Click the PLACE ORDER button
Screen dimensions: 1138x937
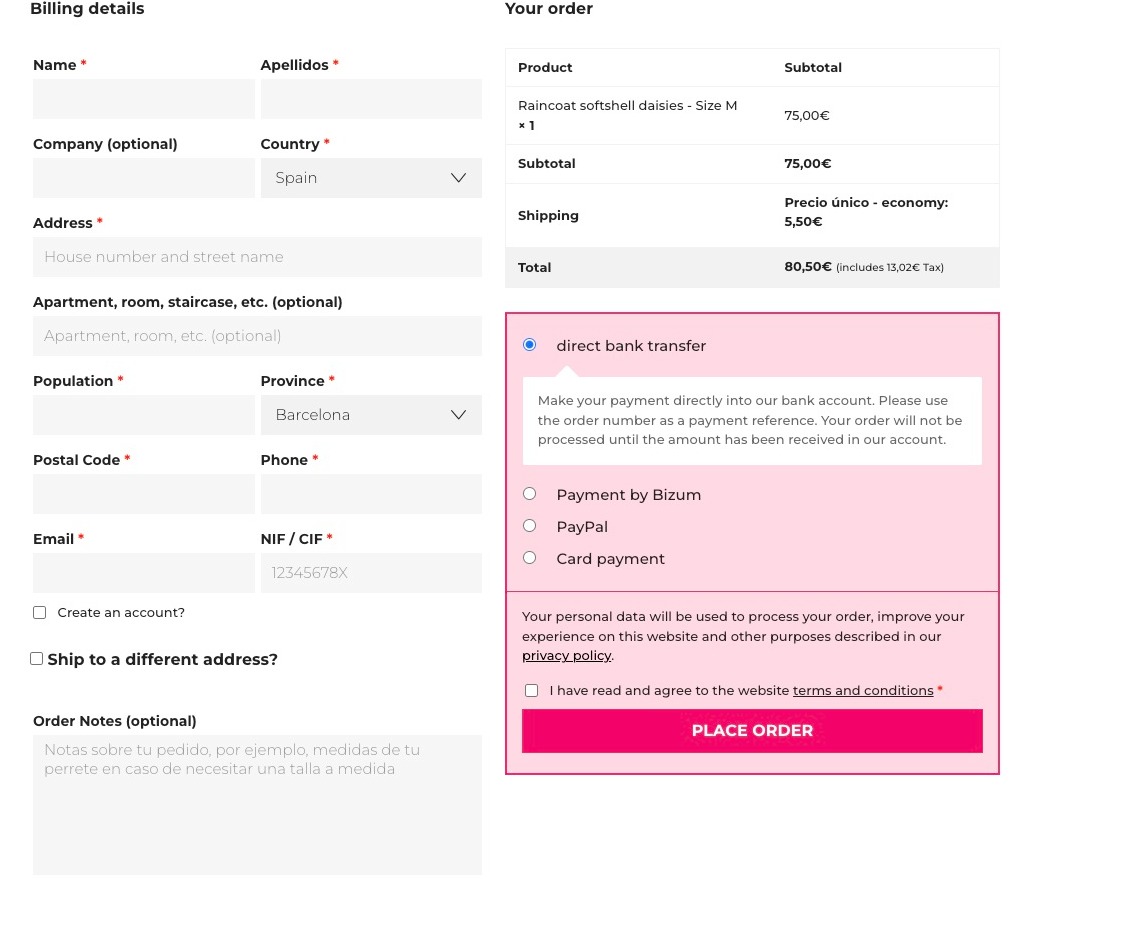coord(752,731)
